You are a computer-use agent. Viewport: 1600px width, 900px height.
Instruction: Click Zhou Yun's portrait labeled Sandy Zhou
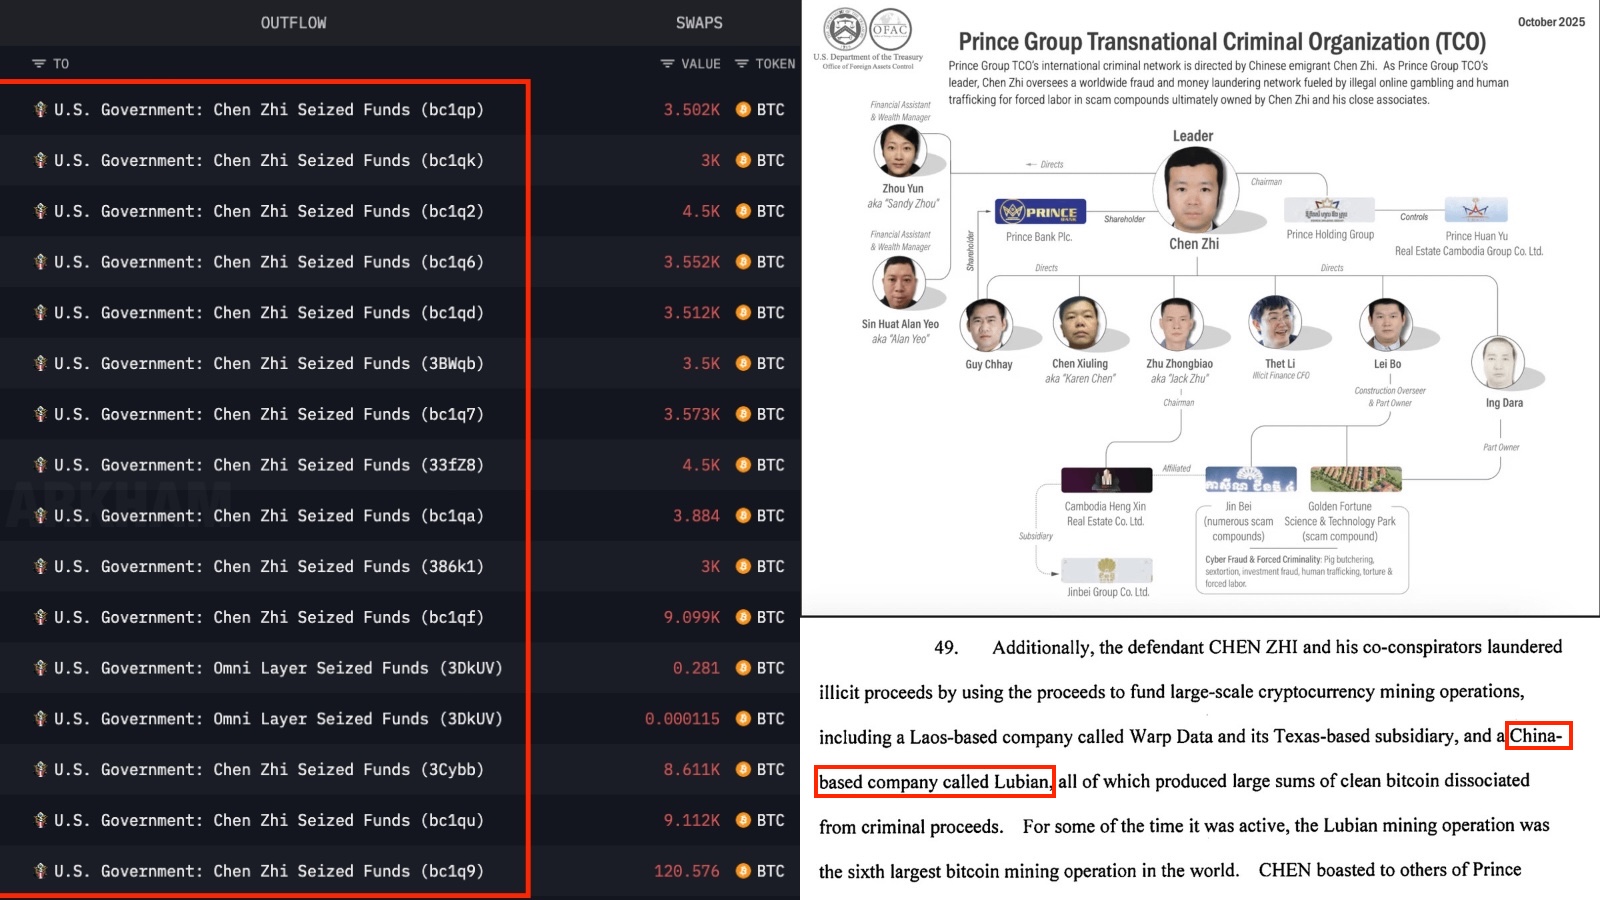point(900,150)
